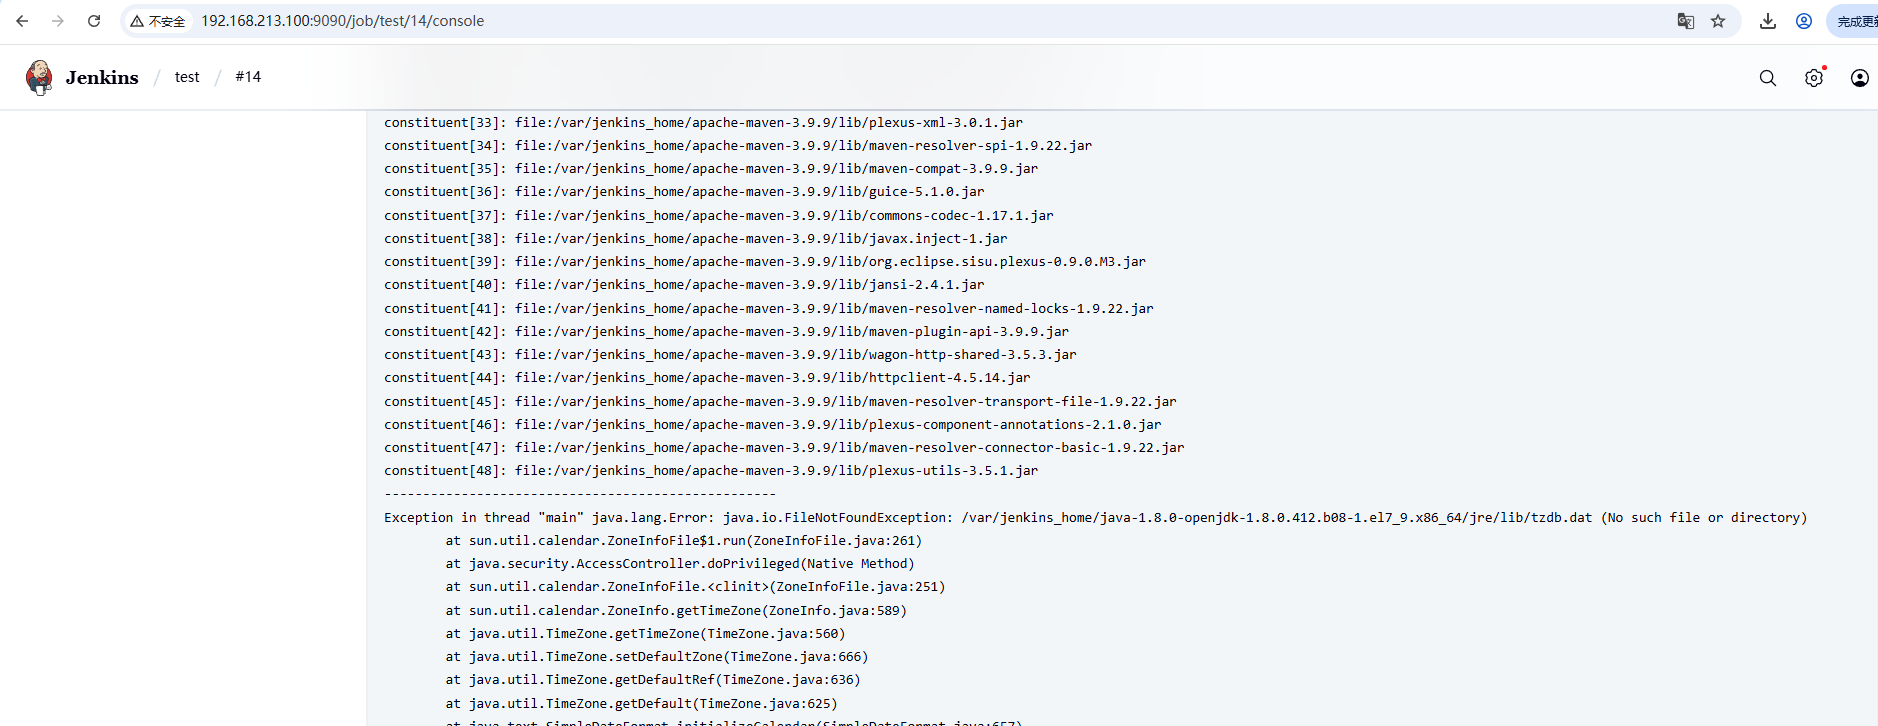The width and height of the screenshot is (1878, 726).
Task: Click the constituent[40] jansi-2.4.1.jar line
Action: tap(684, 284)
